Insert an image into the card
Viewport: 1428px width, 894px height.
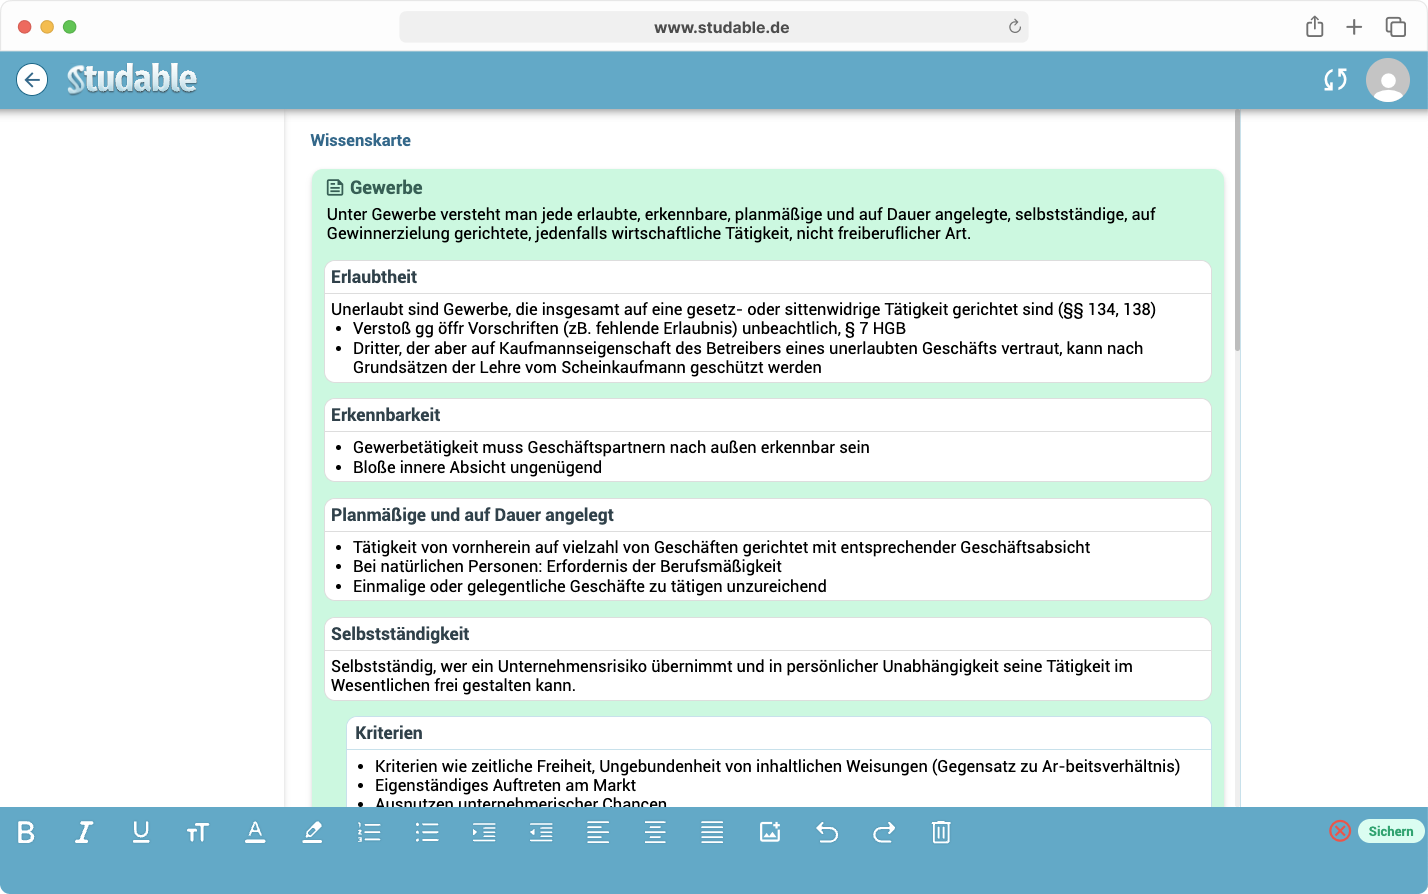(x=770, y=832)
